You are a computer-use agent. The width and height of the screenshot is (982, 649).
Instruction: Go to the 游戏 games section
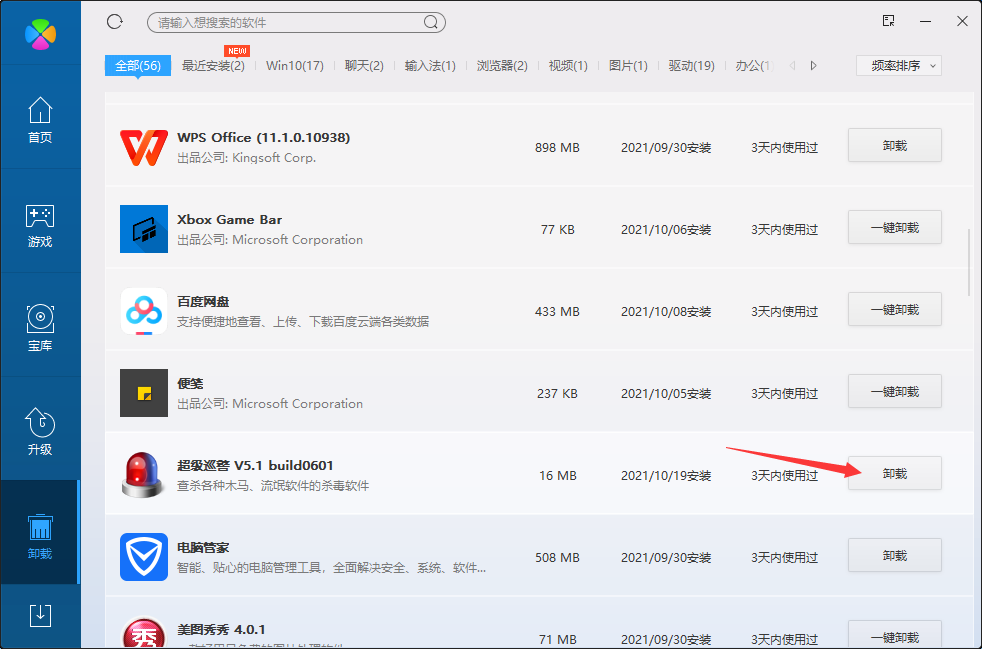[40, 225]
